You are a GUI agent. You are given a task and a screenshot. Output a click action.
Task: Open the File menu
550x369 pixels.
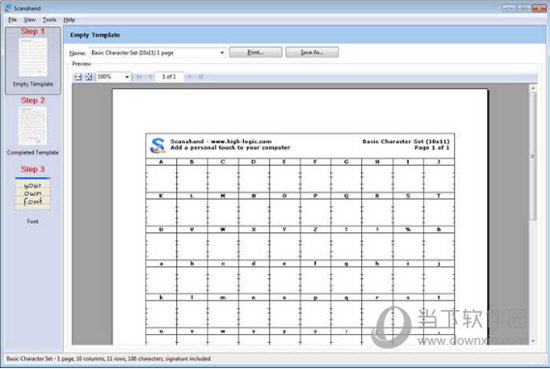12,20
